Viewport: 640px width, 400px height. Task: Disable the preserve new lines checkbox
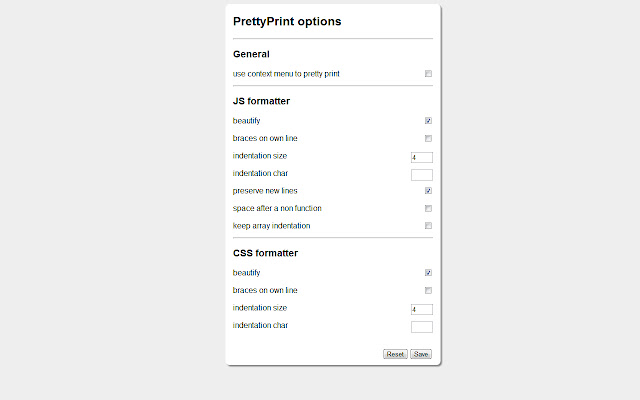(x=428, y=190)
